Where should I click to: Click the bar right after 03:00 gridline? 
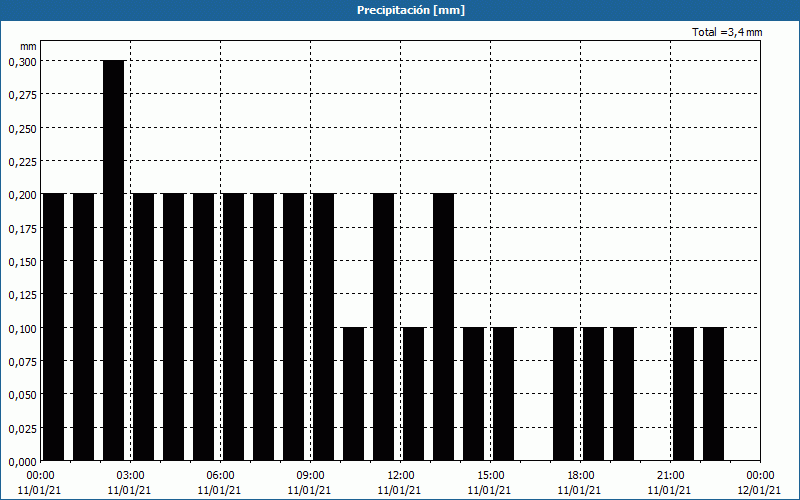pos(143,327)
